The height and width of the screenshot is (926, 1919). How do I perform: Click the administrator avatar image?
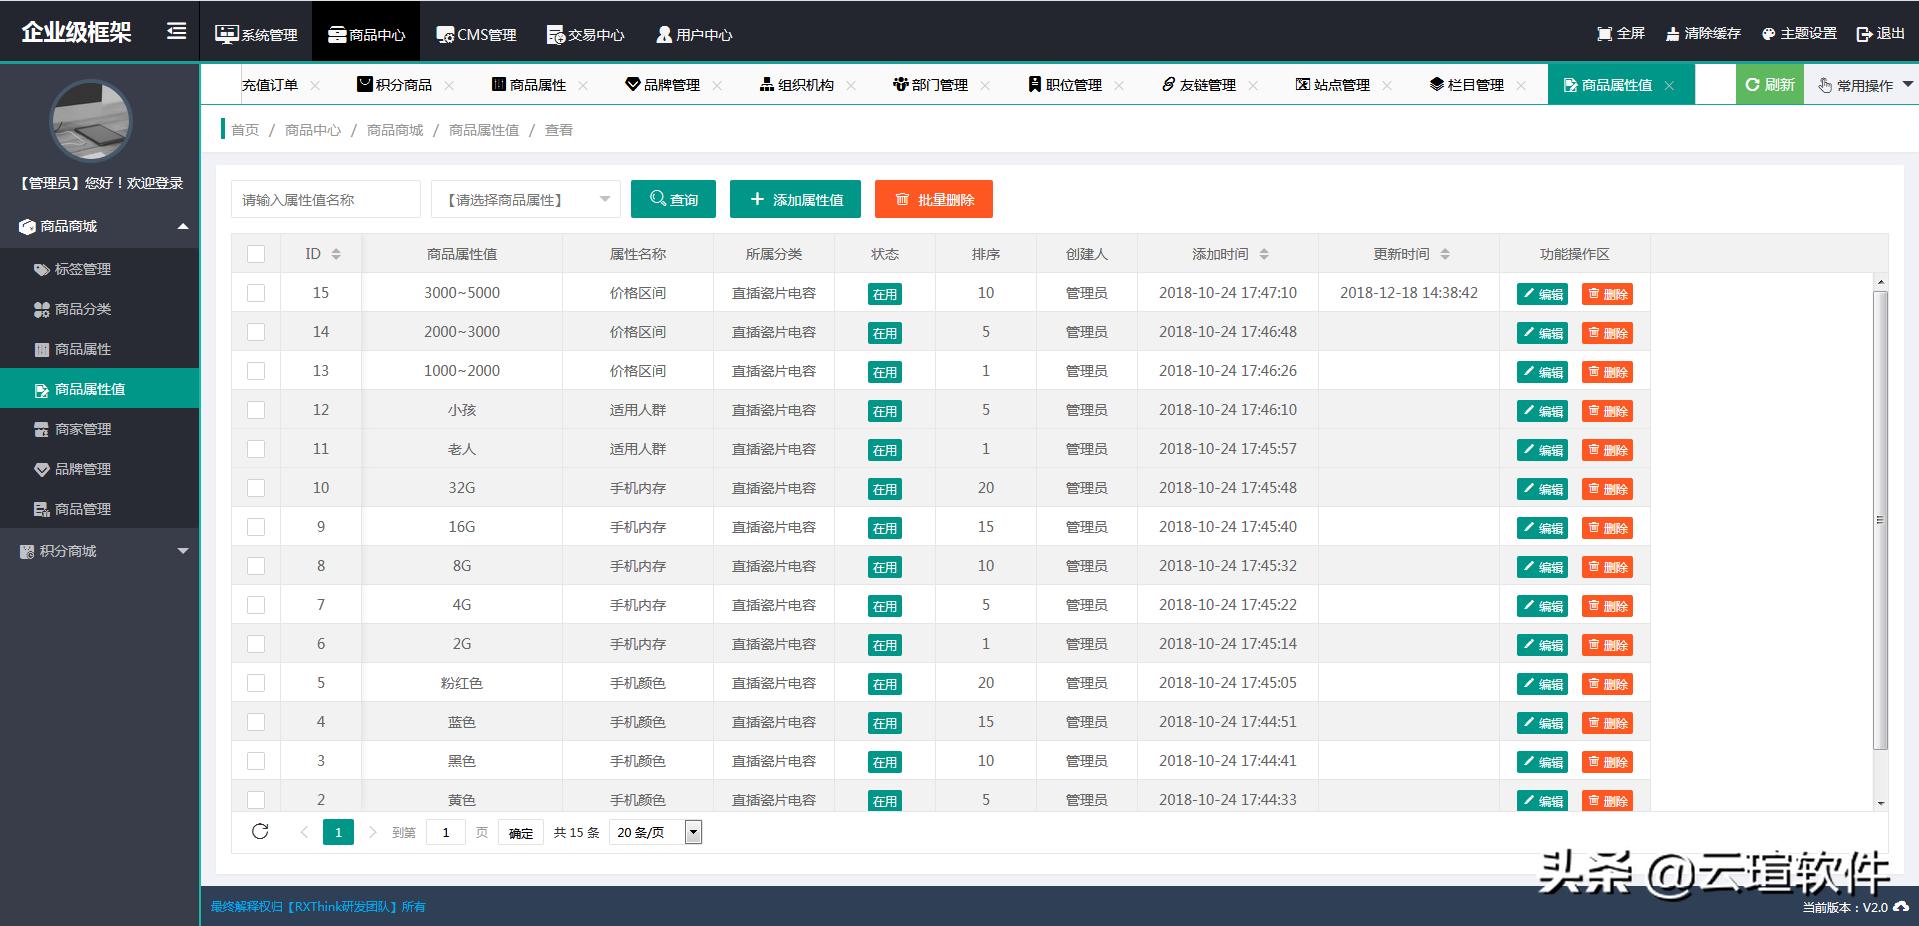(91, 121)
